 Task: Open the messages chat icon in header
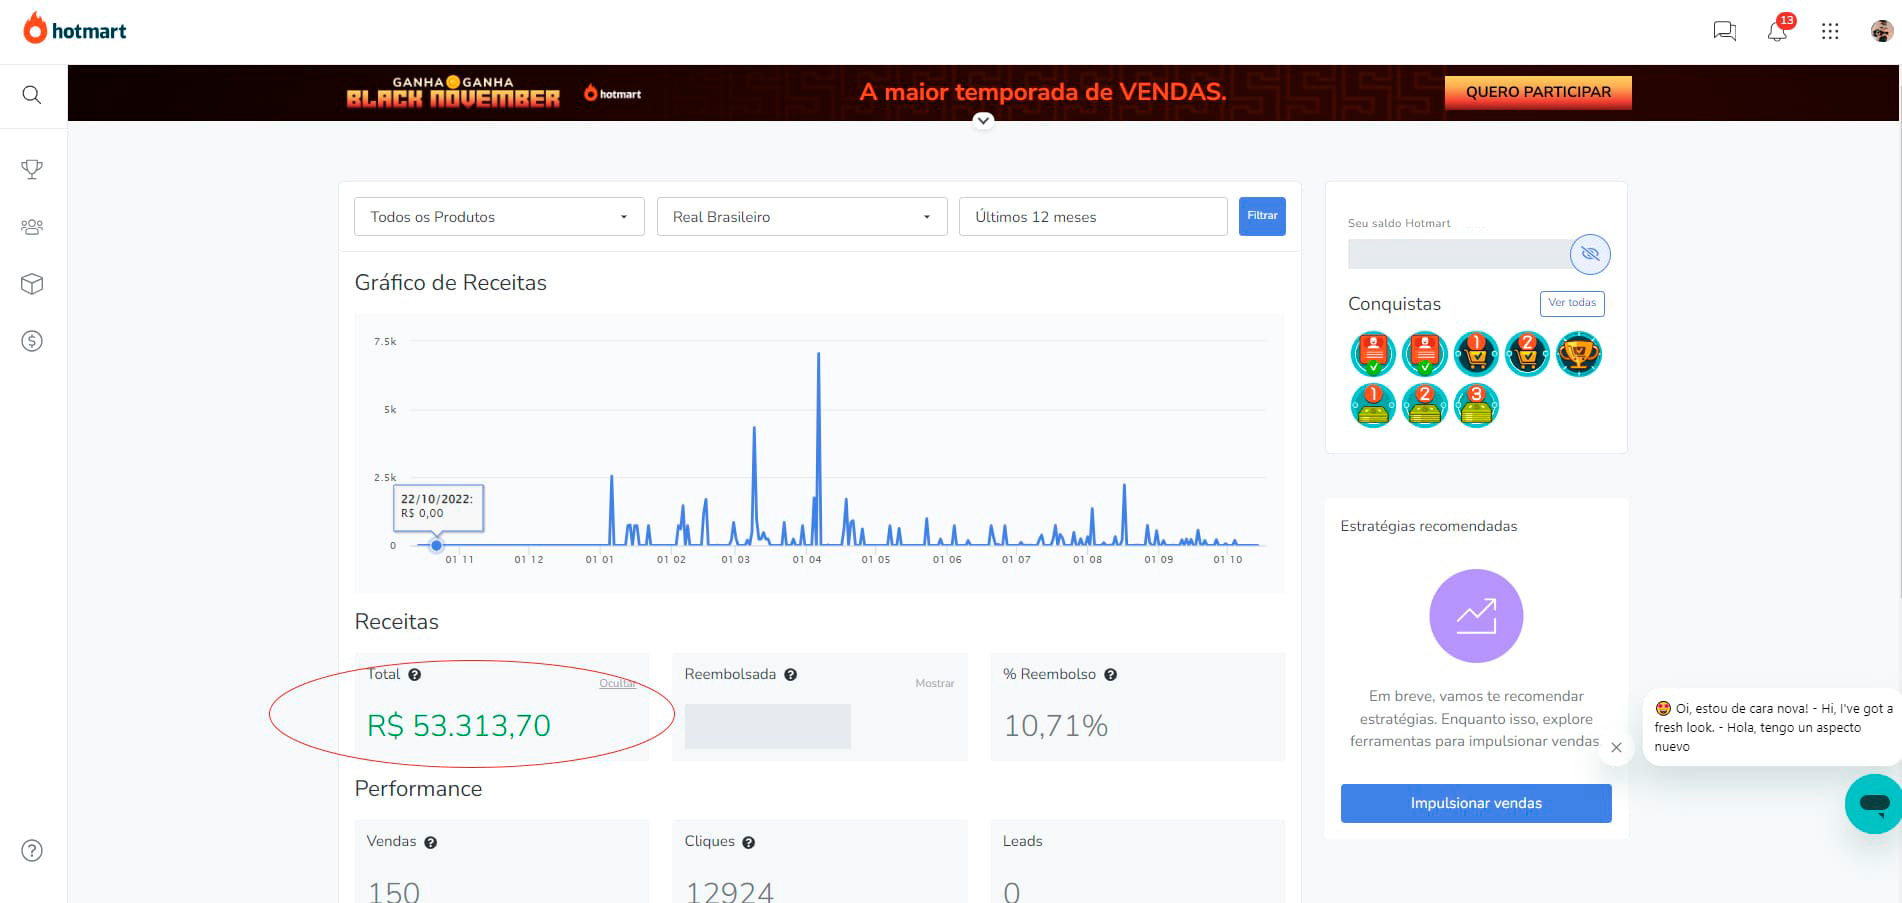(x=1724, y=31)
